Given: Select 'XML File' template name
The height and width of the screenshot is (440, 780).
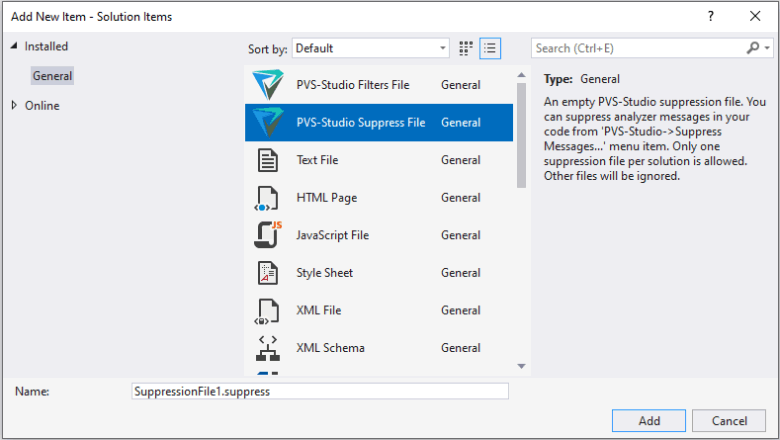Looking at the screenshot, I should (318, 310).
